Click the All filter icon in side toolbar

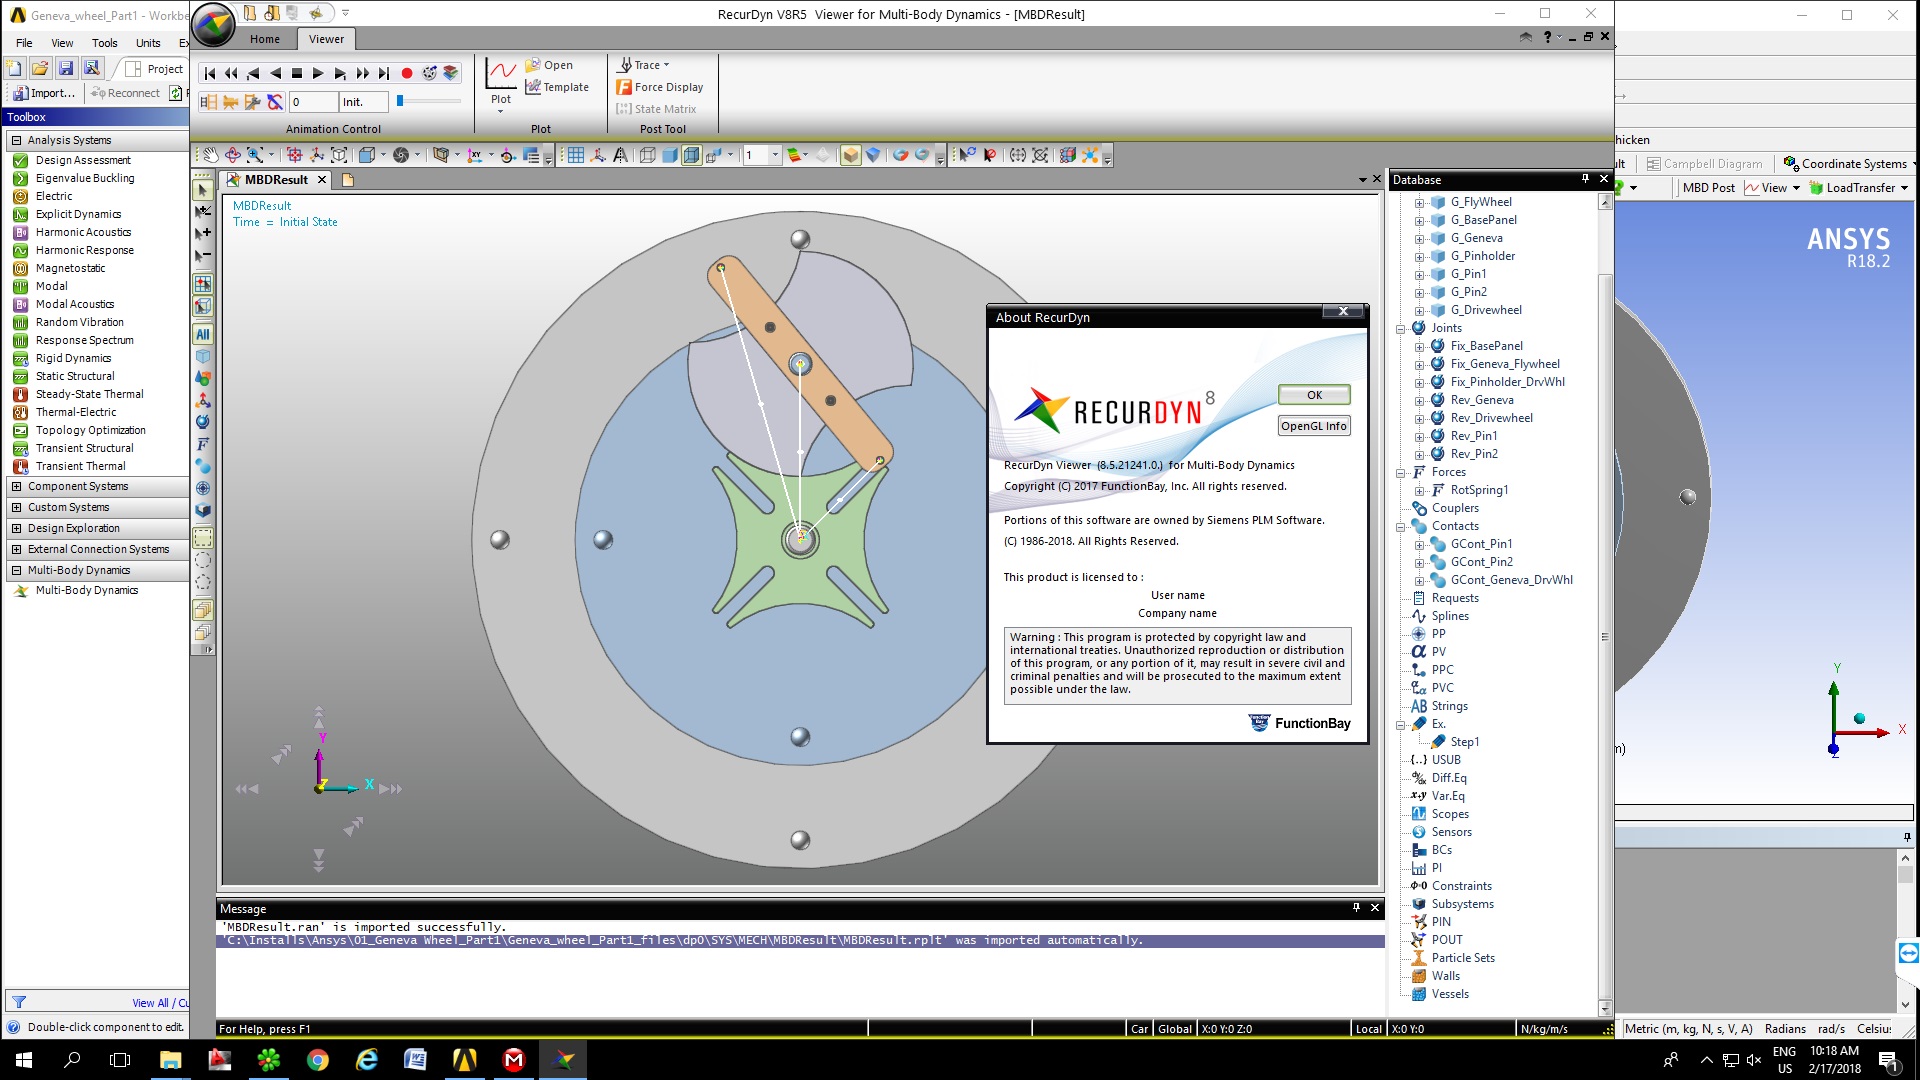(x=203, y=335)
